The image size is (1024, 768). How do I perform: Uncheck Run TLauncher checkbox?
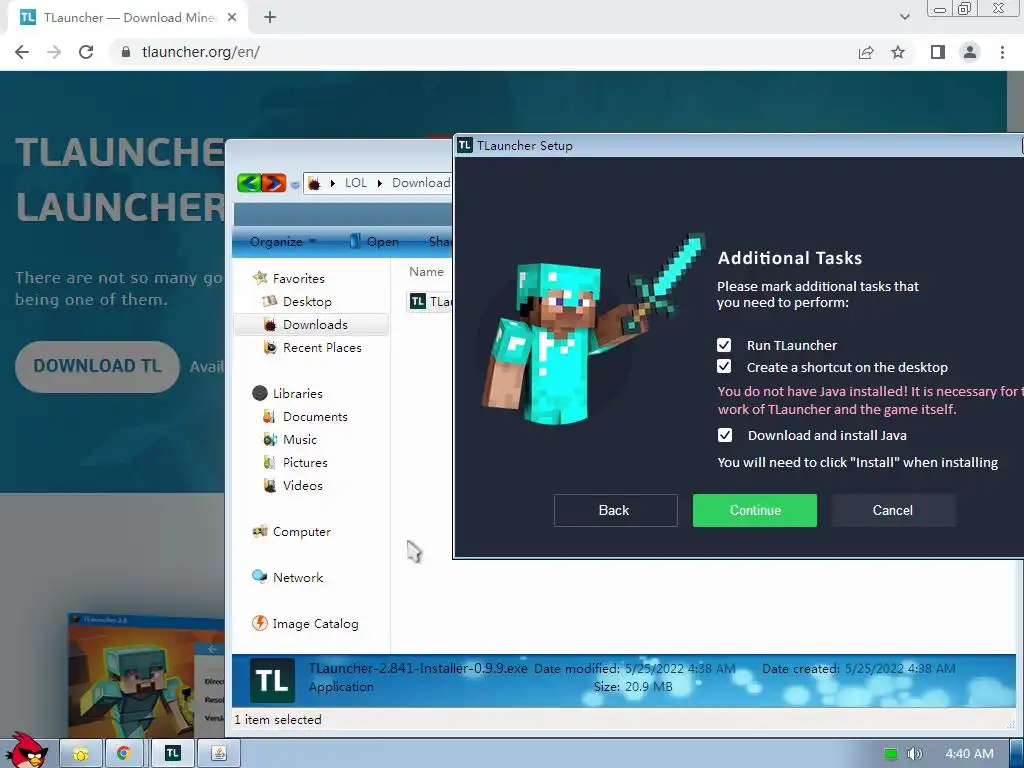724,345
